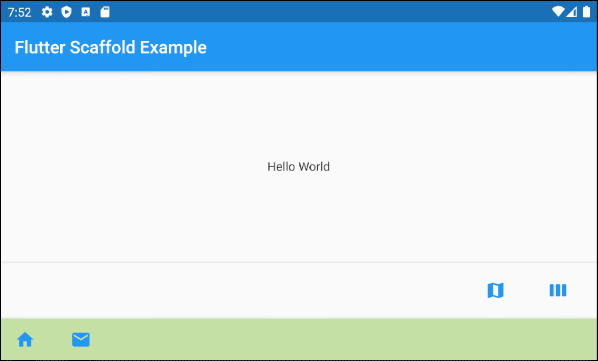This screenshot has width=598, height=361.
Task: Click the shield play status icon
Action: coord(66,12)
